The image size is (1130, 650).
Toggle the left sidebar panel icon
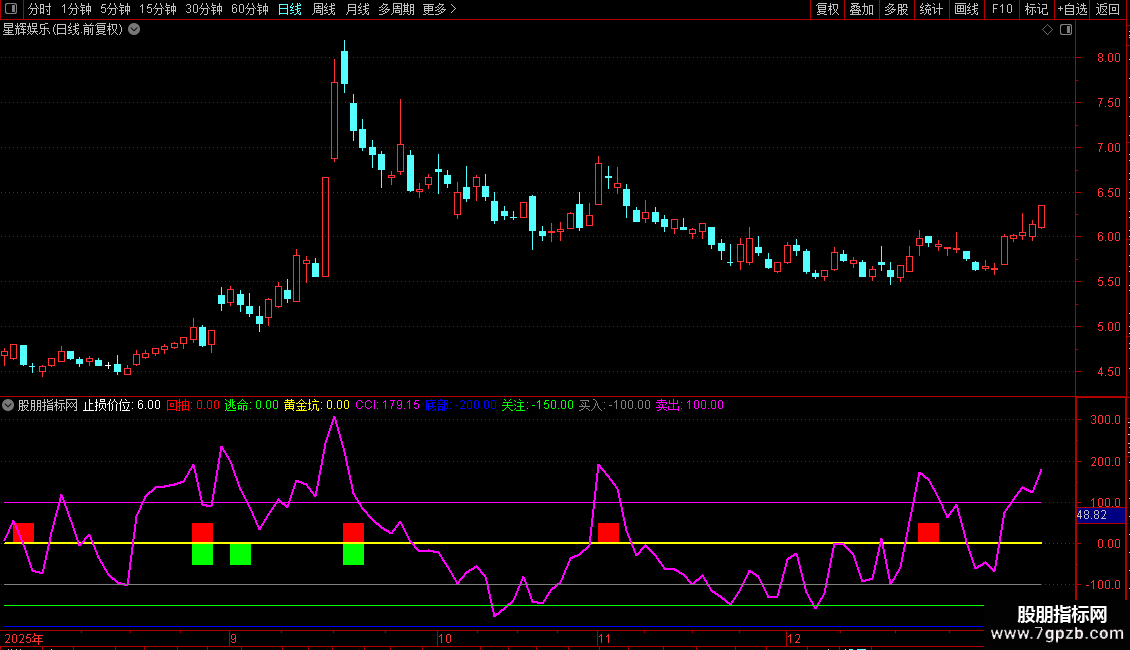[12, 10]
